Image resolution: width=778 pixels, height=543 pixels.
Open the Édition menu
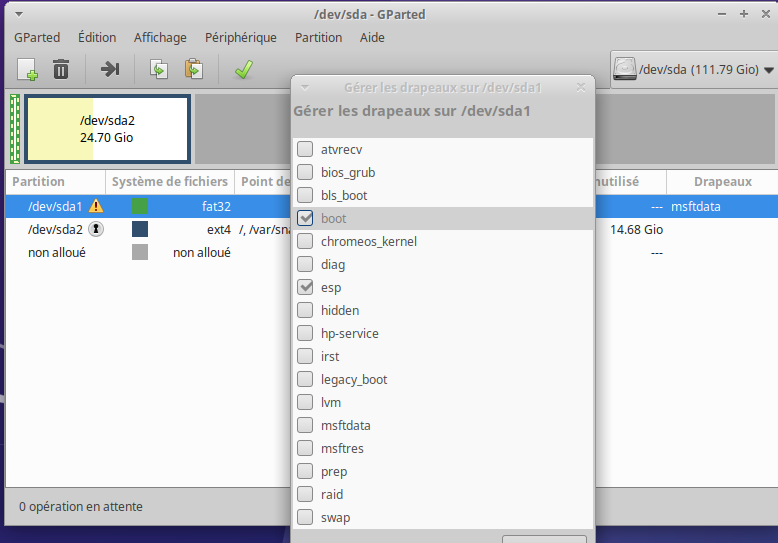click(x=97, y=38)
